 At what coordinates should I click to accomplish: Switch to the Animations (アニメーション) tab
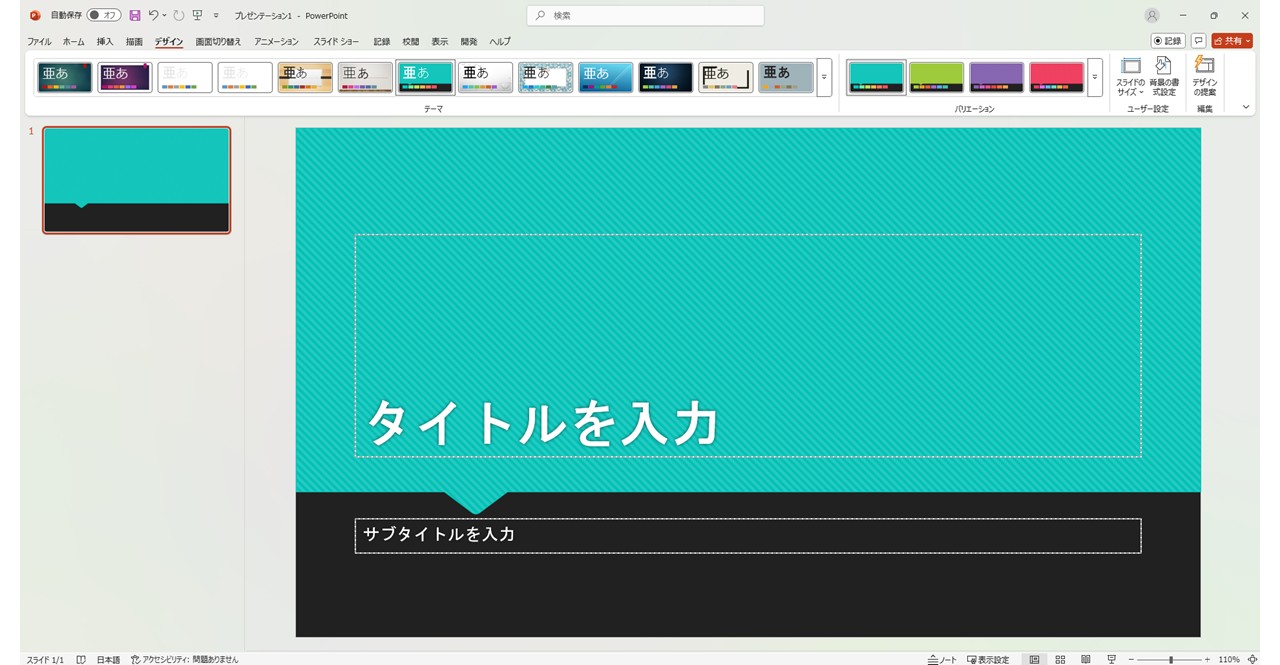(x=276, y=42)
